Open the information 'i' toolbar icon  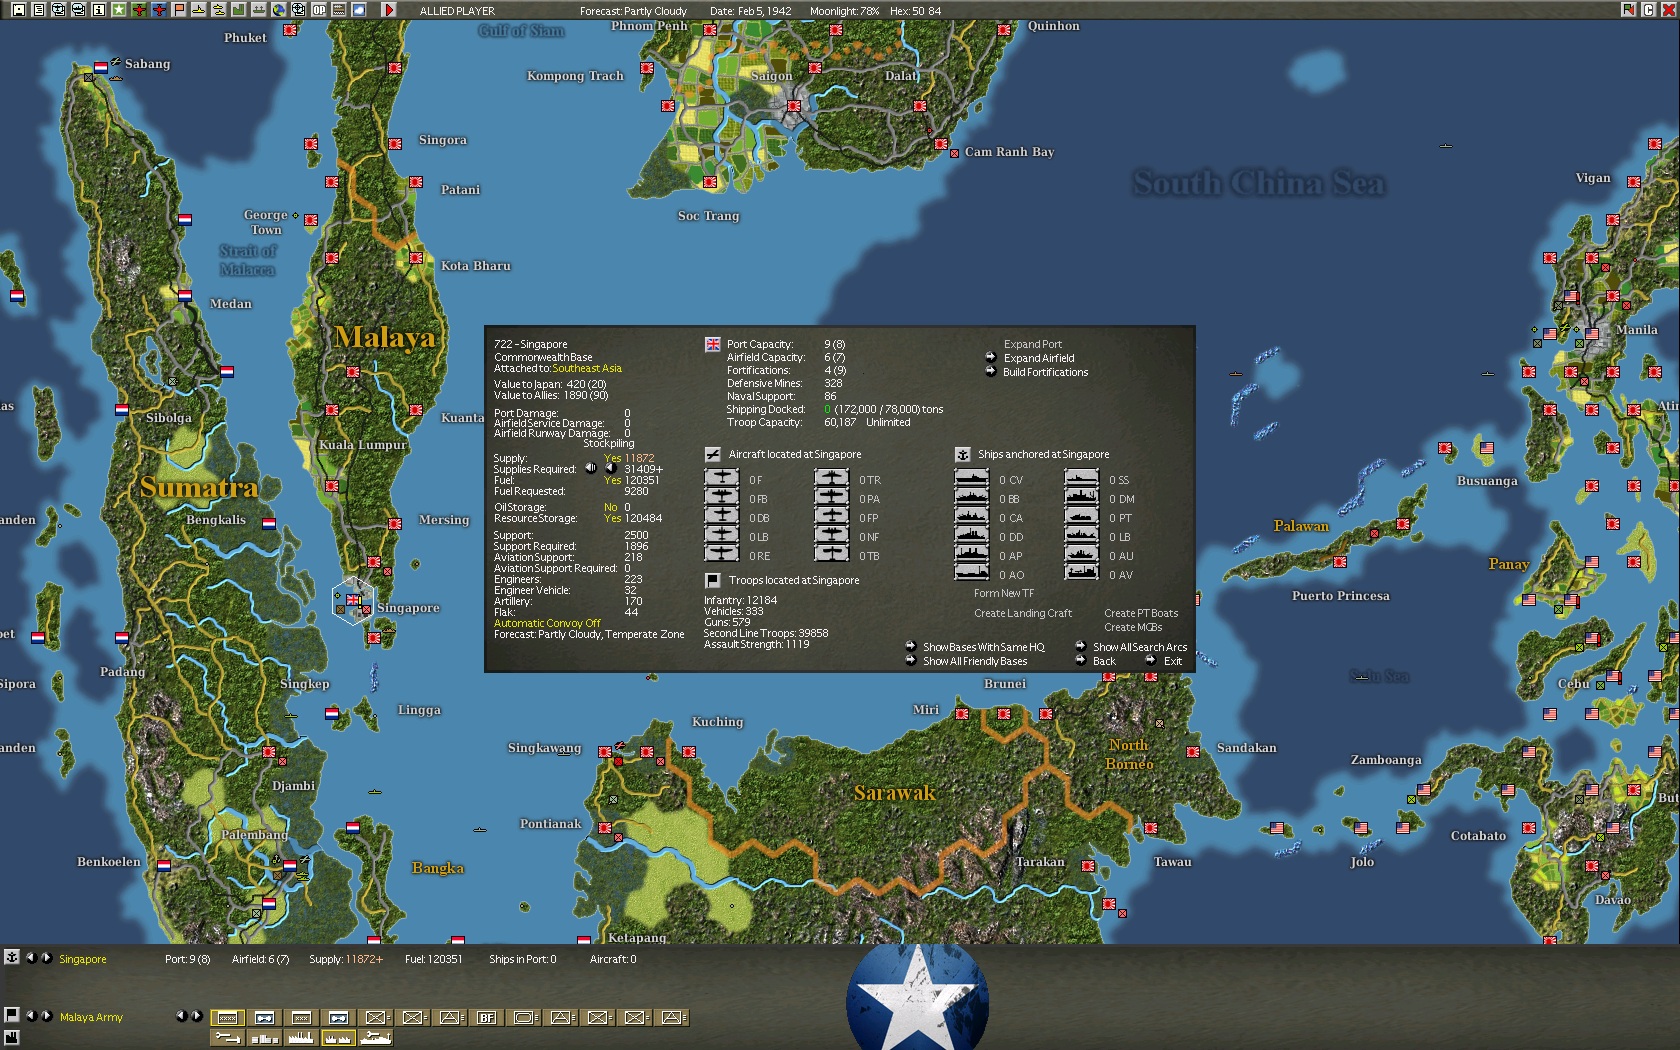click(x=98, y=10)
